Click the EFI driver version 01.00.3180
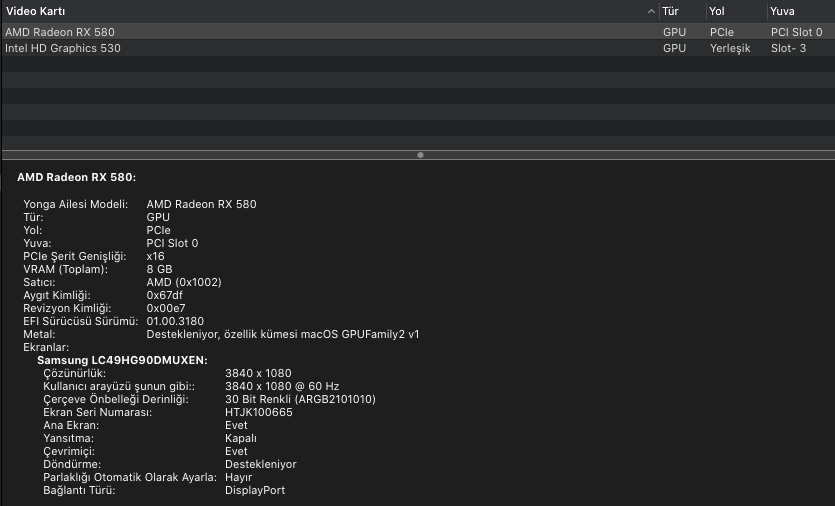Screen dimensions: 835x506 tap(179, 321)
